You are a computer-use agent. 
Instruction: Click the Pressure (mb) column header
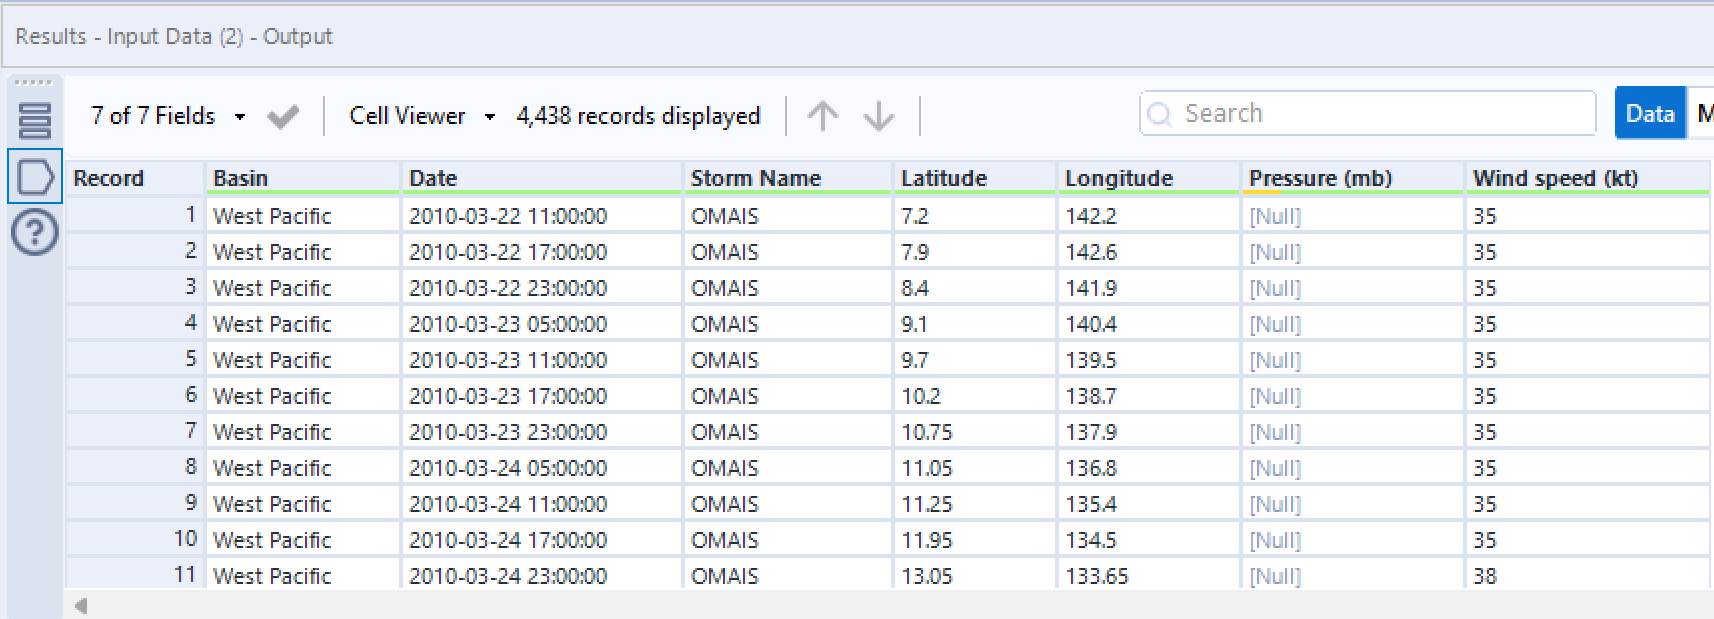coord(1350,178)
